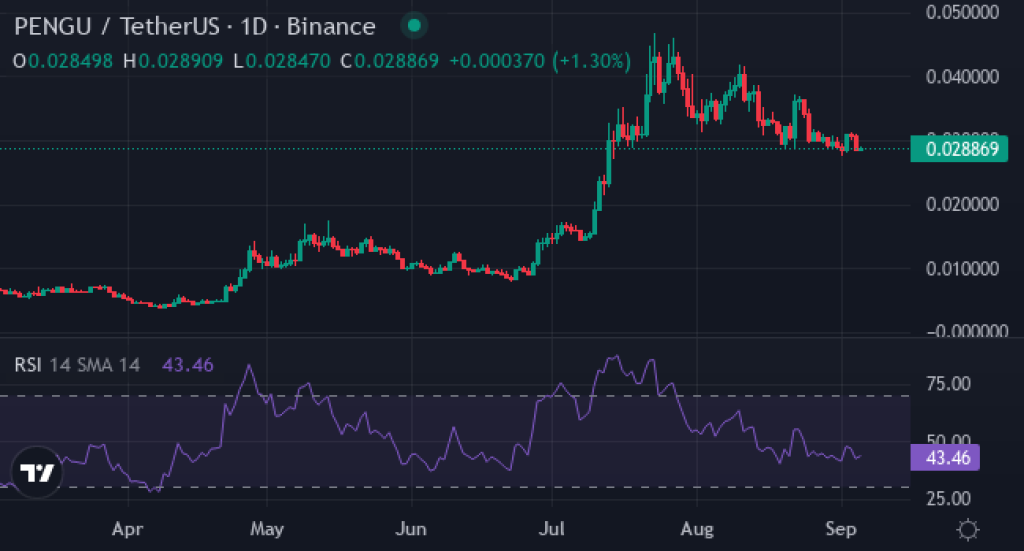Click the Apr label on time axis
This screenshot has height=551, width=1024.
[127, 528]
